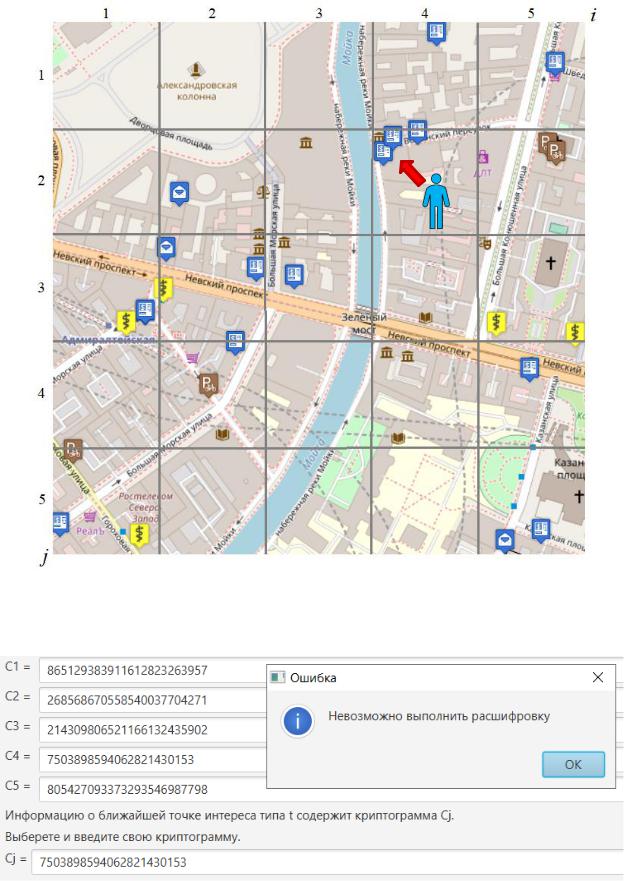Select the theatre masks icon
Viewport: 624px width, 881px height.
point(485,244)
